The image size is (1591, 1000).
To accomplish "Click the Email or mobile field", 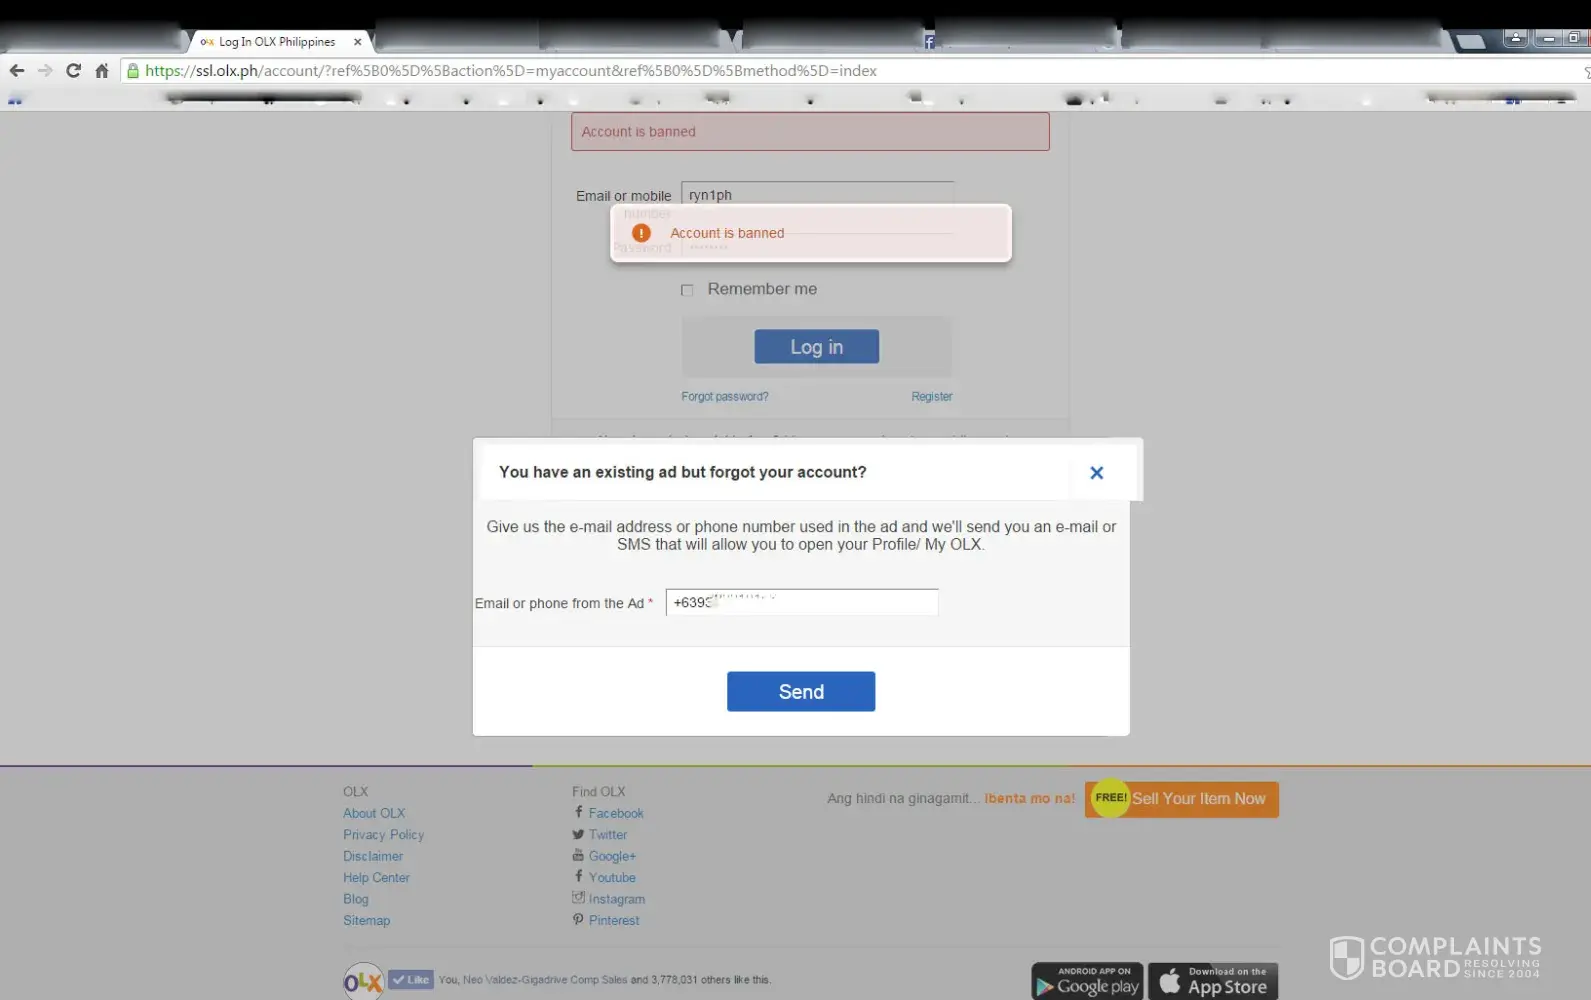I will tap(817, 194).
